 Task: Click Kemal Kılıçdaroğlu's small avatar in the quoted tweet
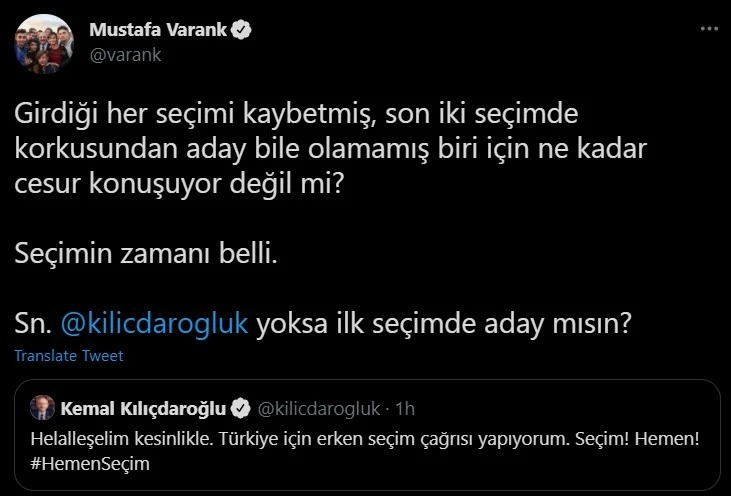pyautogui.click(x=43, y=408)
